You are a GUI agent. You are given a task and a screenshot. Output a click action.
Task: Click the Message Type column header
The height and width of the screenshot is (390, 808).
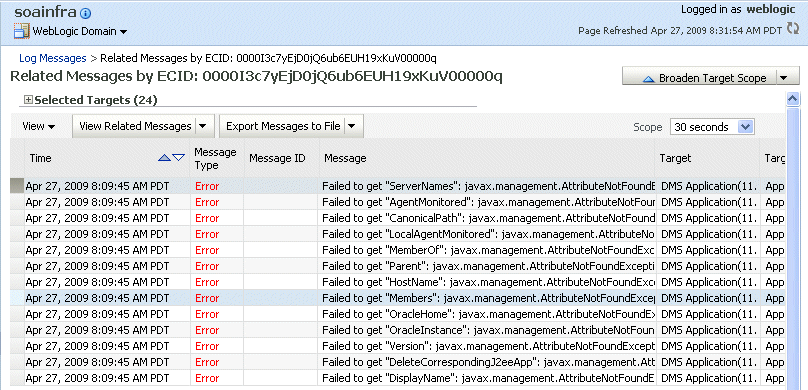215,158
